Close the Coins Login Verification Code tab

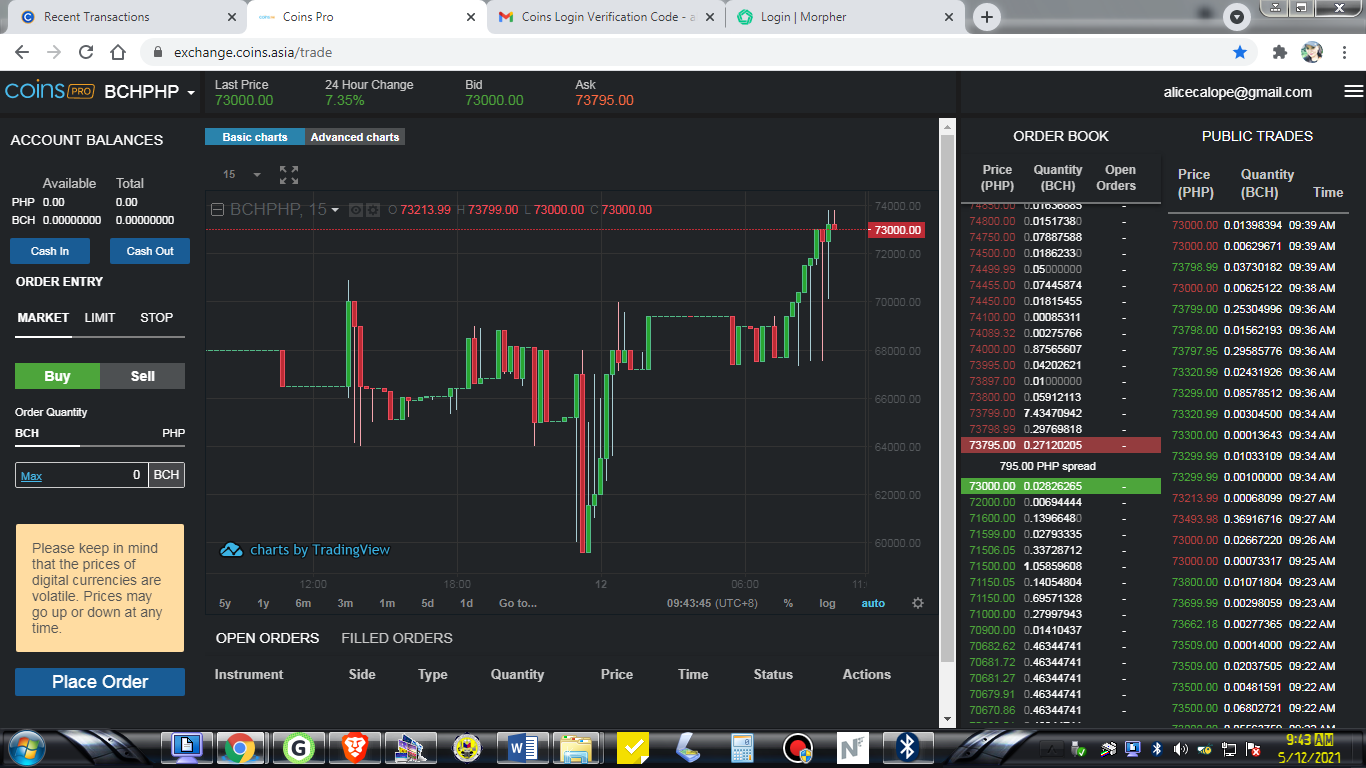[711, 17]
